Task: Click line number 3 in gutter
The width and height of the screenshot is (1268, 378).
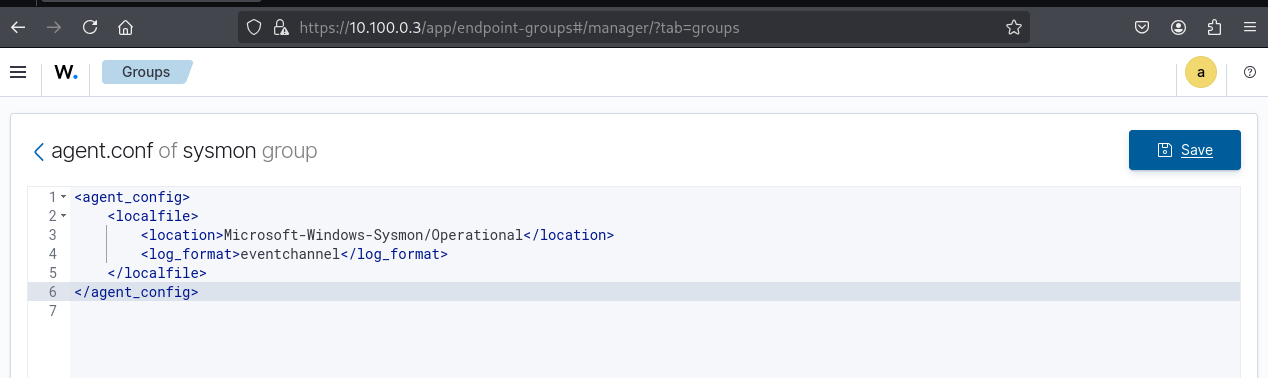Action: [x=52, y=235]
